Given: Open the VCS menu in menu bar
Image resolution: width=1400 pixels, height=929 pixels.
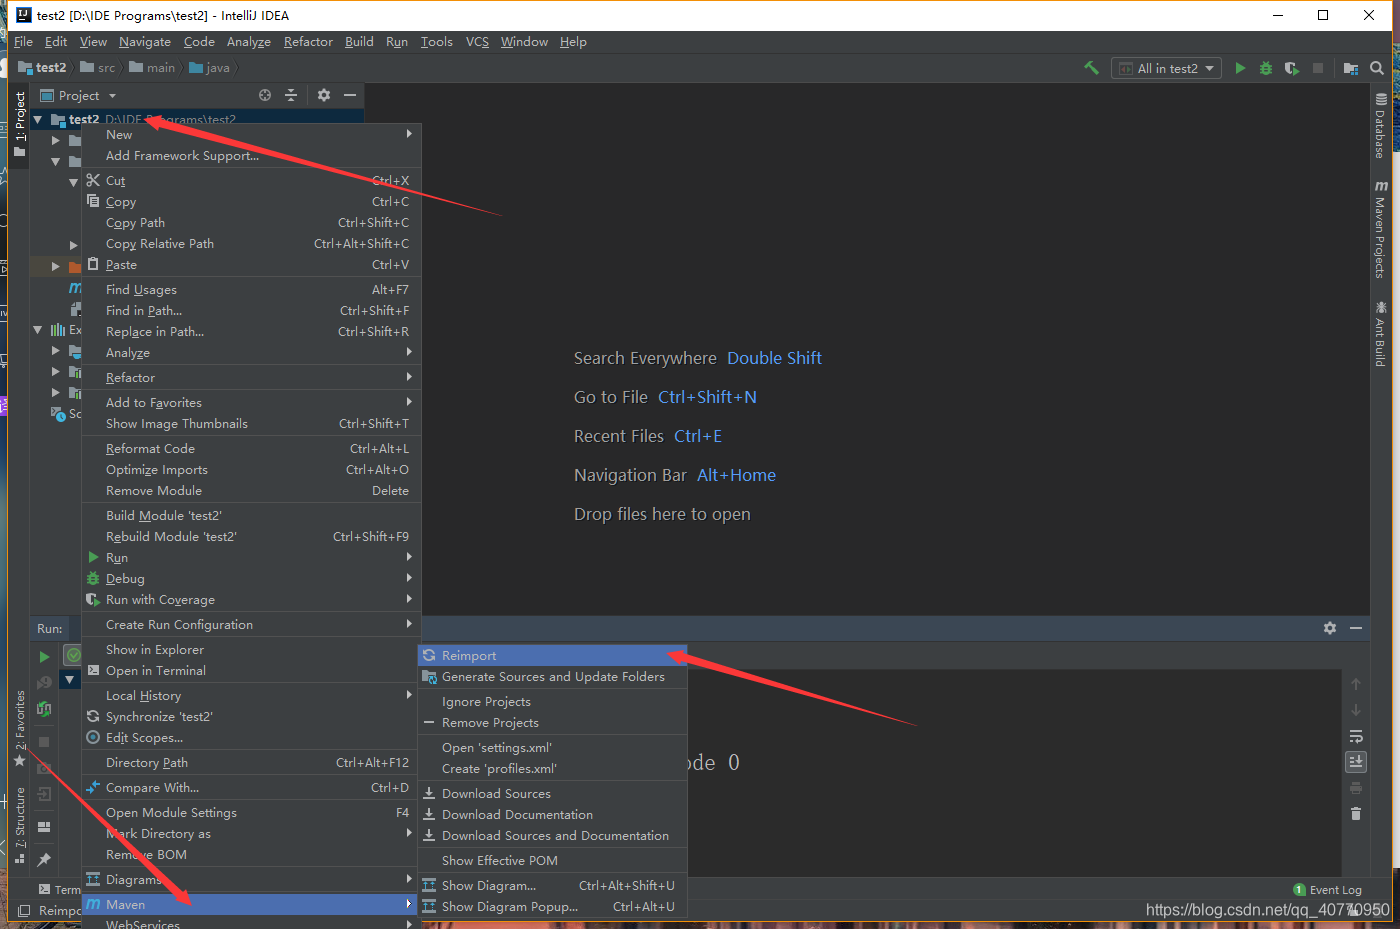Looking at the screenshot, I should 477,42.
